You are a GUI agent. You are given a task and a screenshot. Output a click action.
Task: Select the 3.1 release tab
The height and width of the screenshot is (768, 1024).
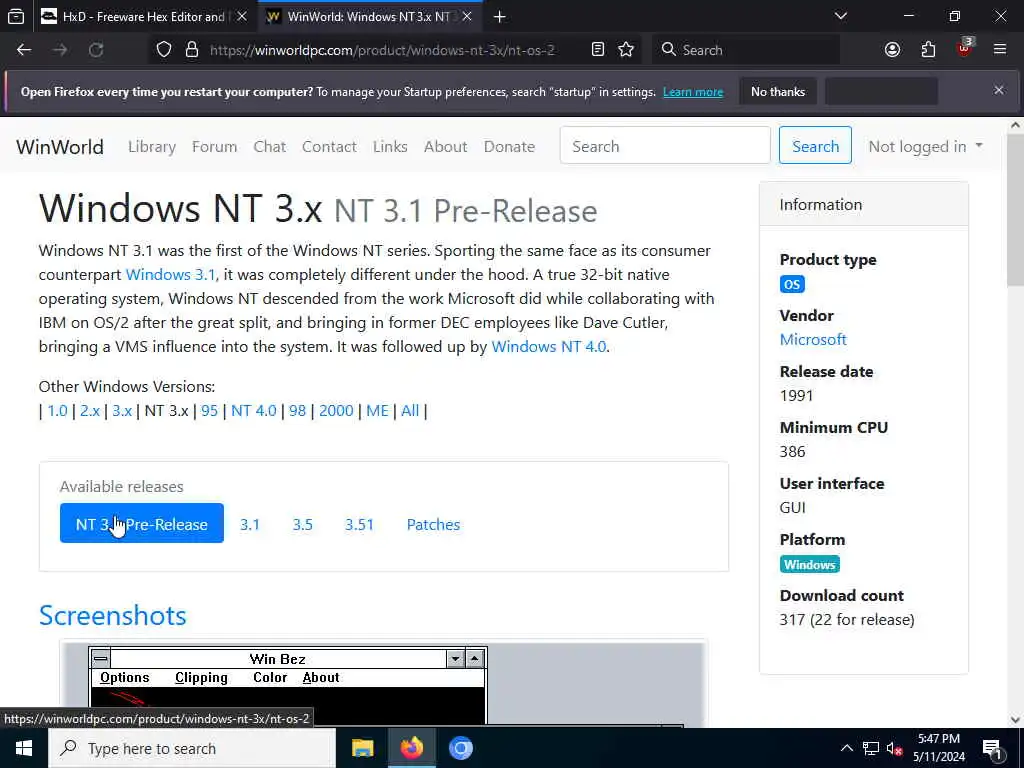249,524
